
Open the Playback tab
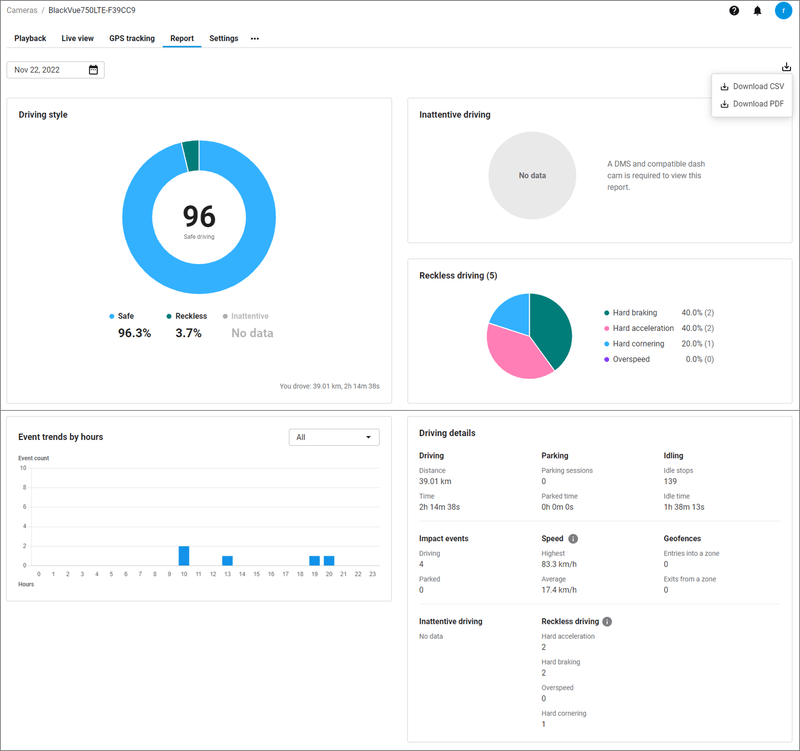[x=30, y=39]
